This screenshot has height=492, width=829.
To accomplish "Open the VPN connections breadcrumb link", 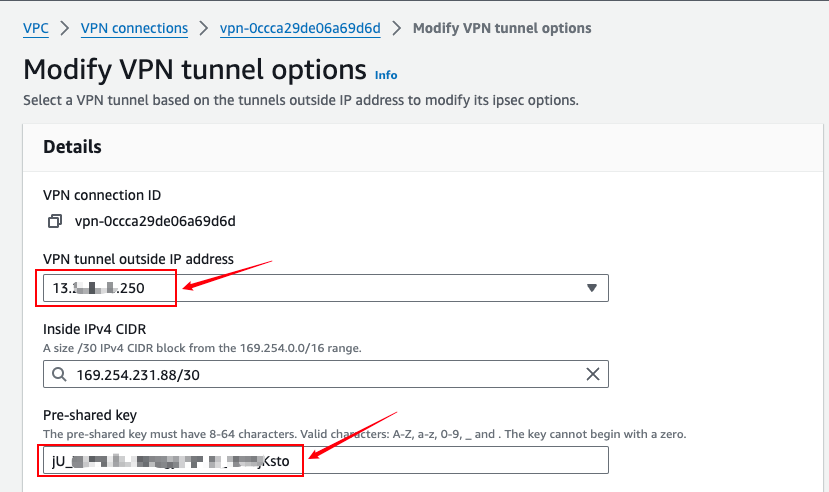I will click(x=134, y=28).
